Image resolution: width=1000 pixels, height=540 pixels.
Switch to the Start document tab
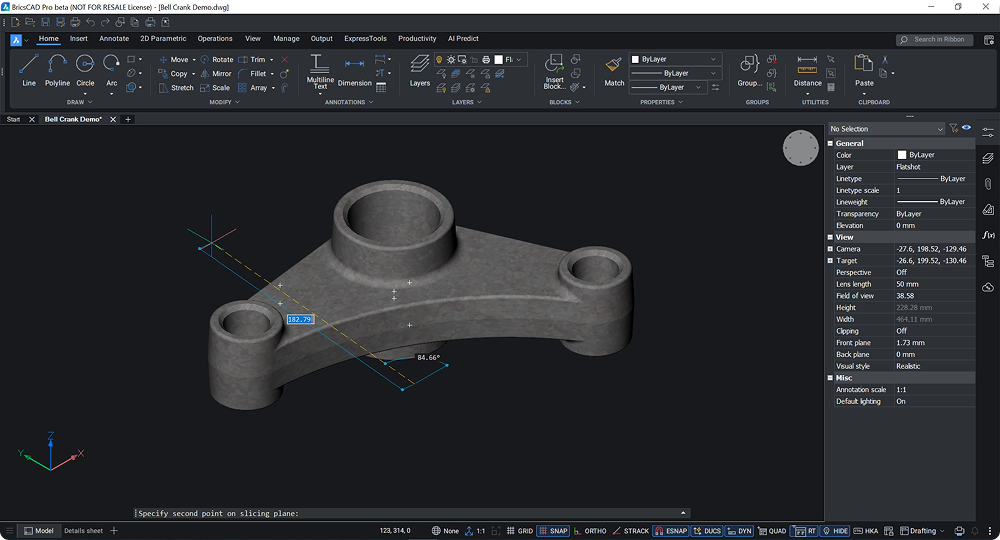14,119
